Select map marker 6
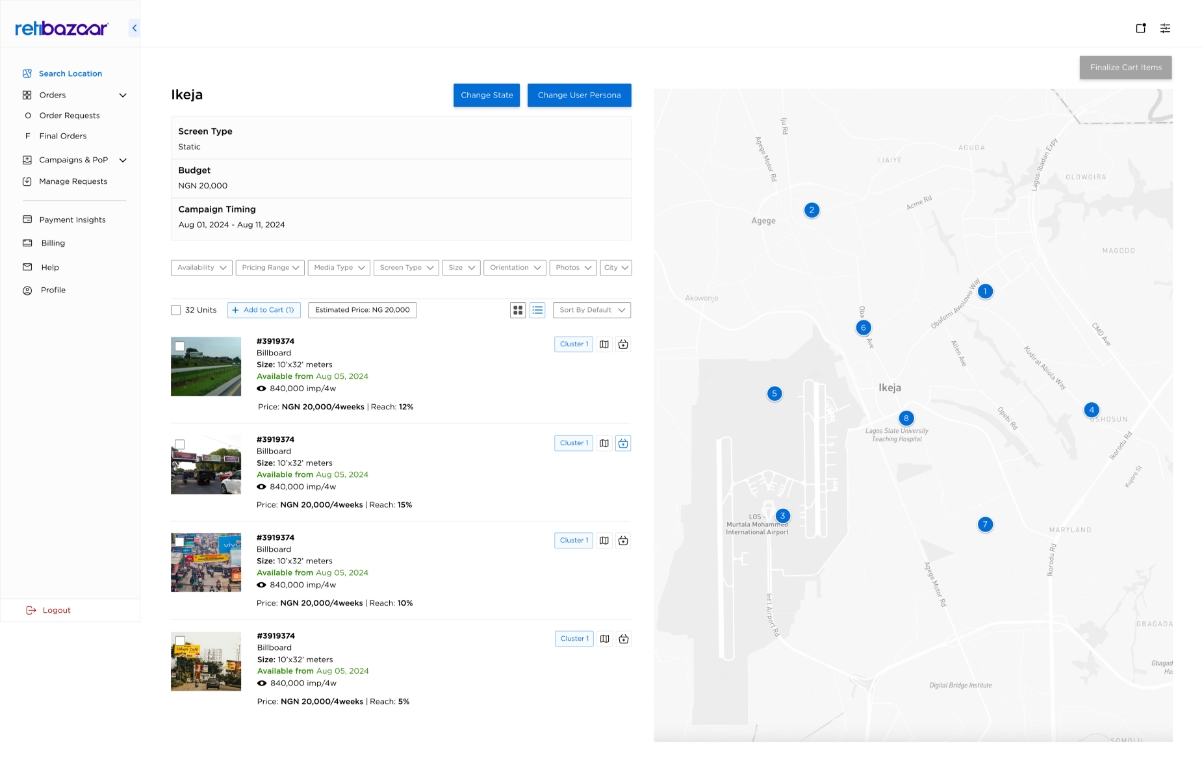Viewport: 1202px width, 770px height. coord(863,327)
